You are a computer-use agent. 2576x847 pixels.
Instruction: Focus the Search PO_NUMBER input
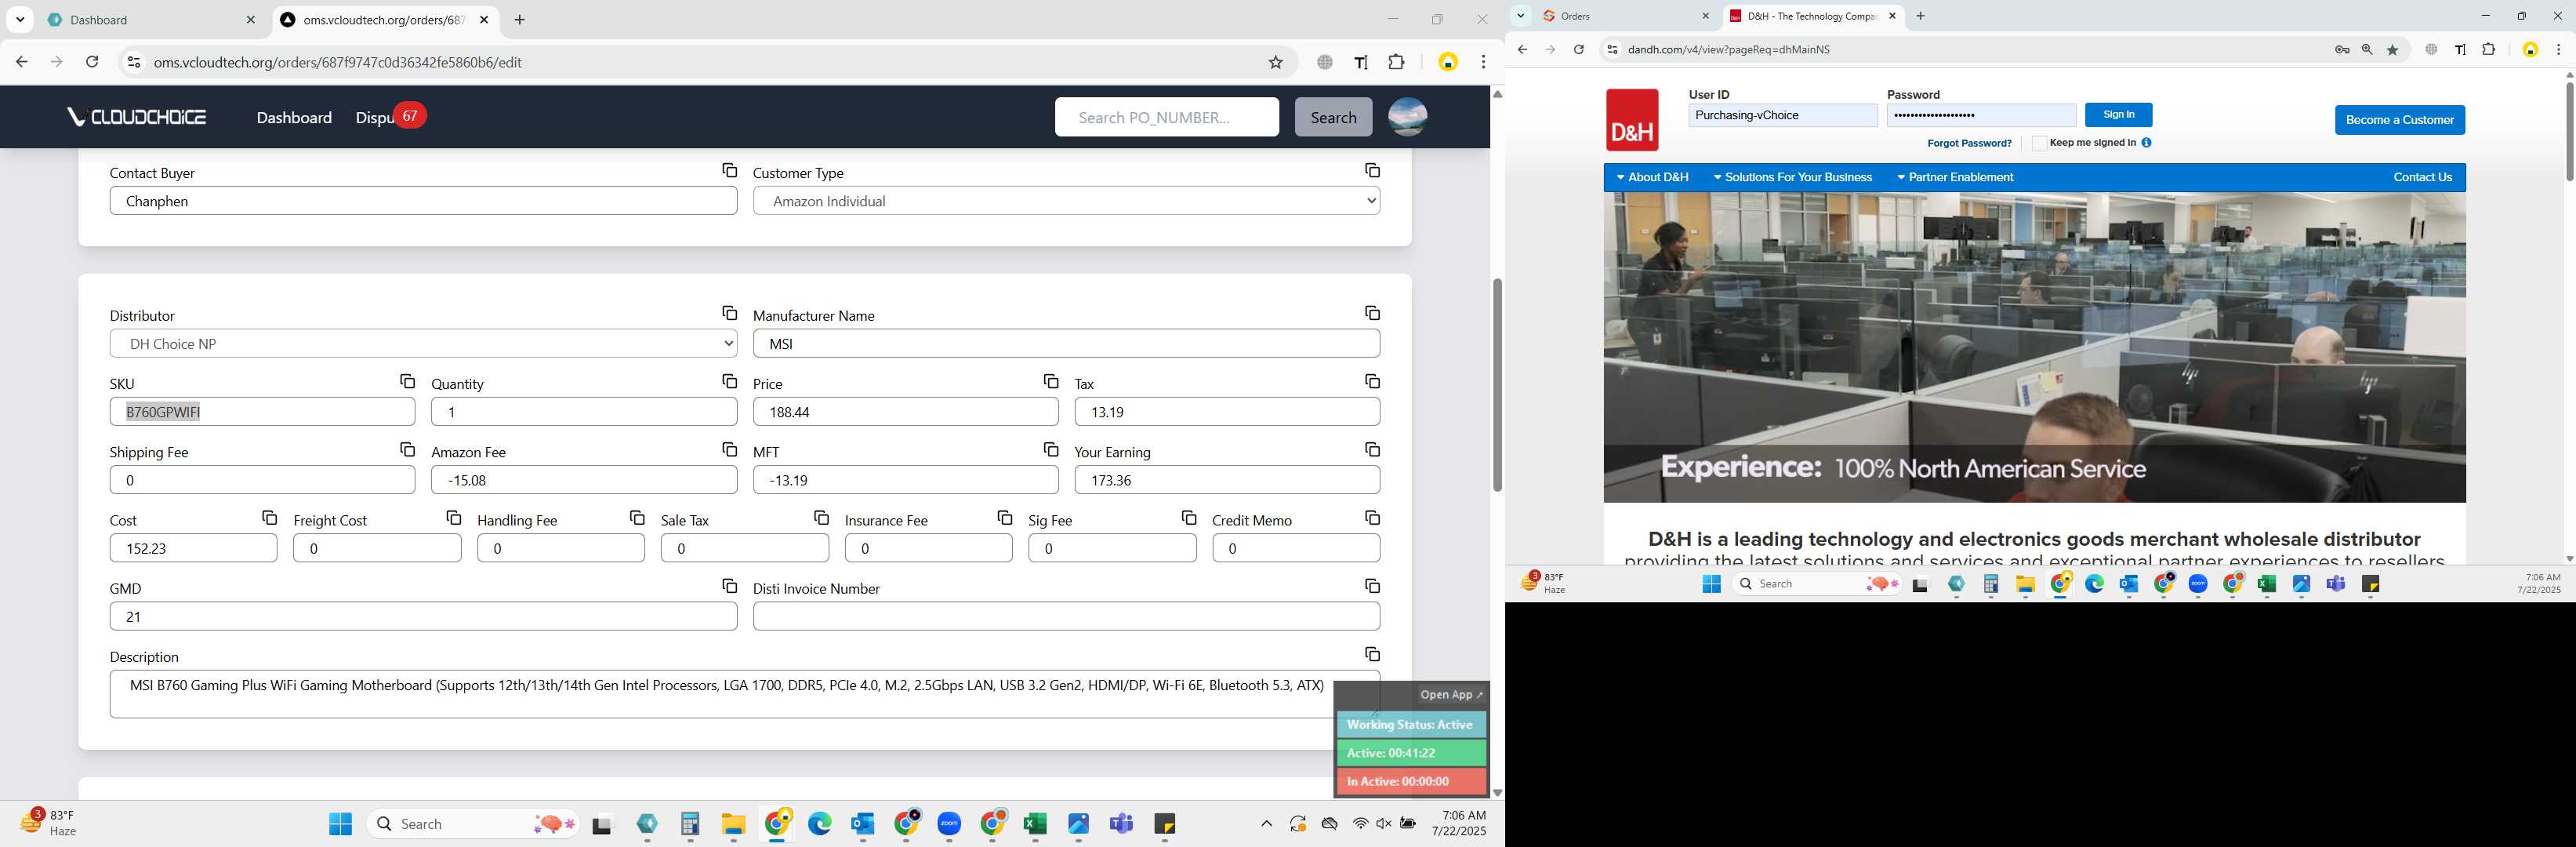tap(1166, 117)
